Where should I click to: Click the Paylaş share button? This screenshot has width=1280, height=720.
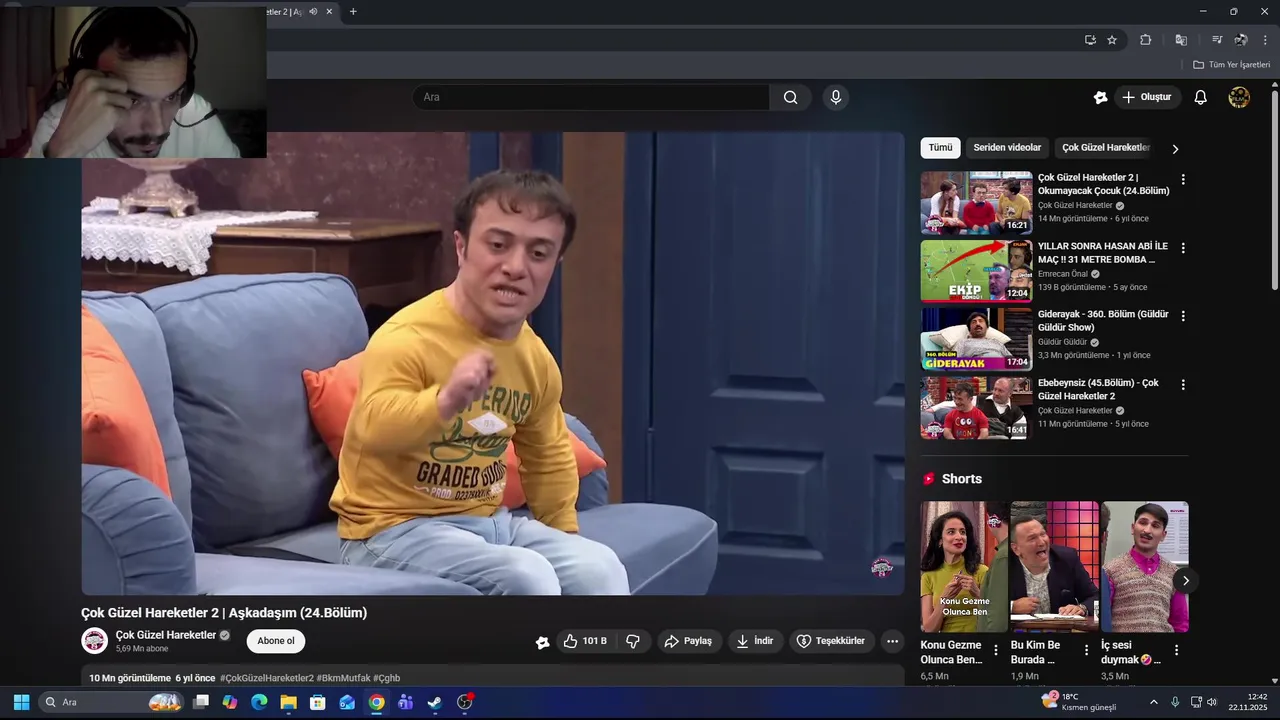click(x=688, y=641)
